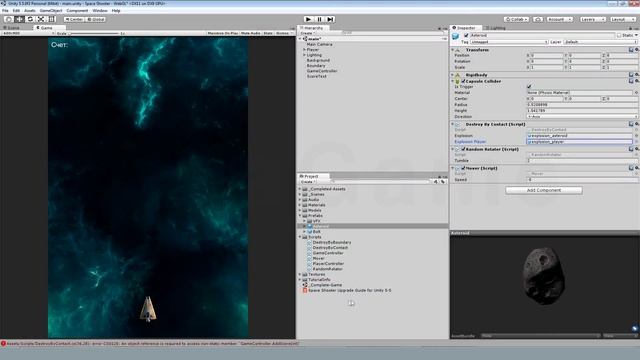Image resolution: width=640 pixels, height=360 pixels.
Task: Select the Move tool in the toolbar
Action: [19, 19]
